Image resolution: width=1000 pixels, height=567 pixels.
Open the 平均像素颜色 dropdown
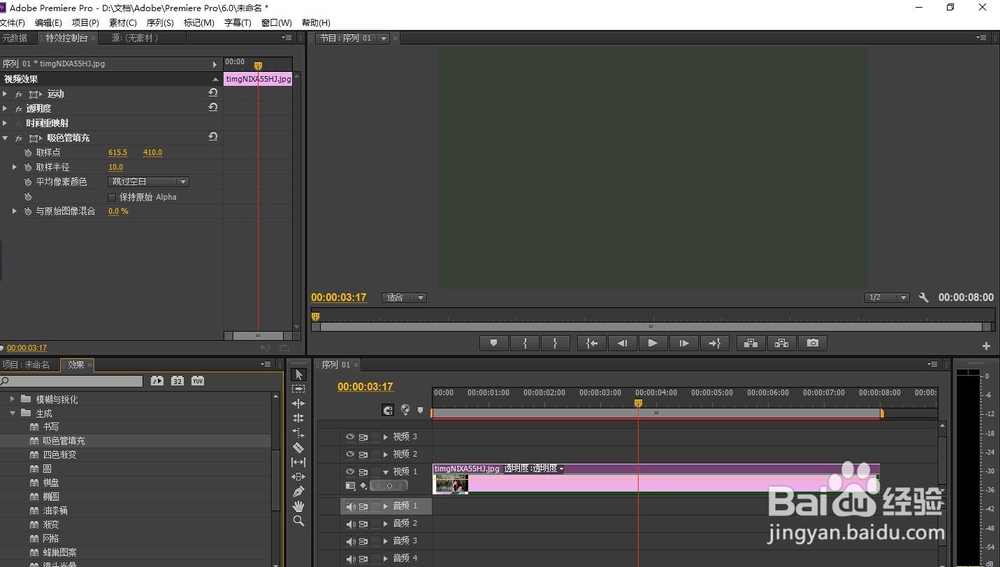pos(148,182)
